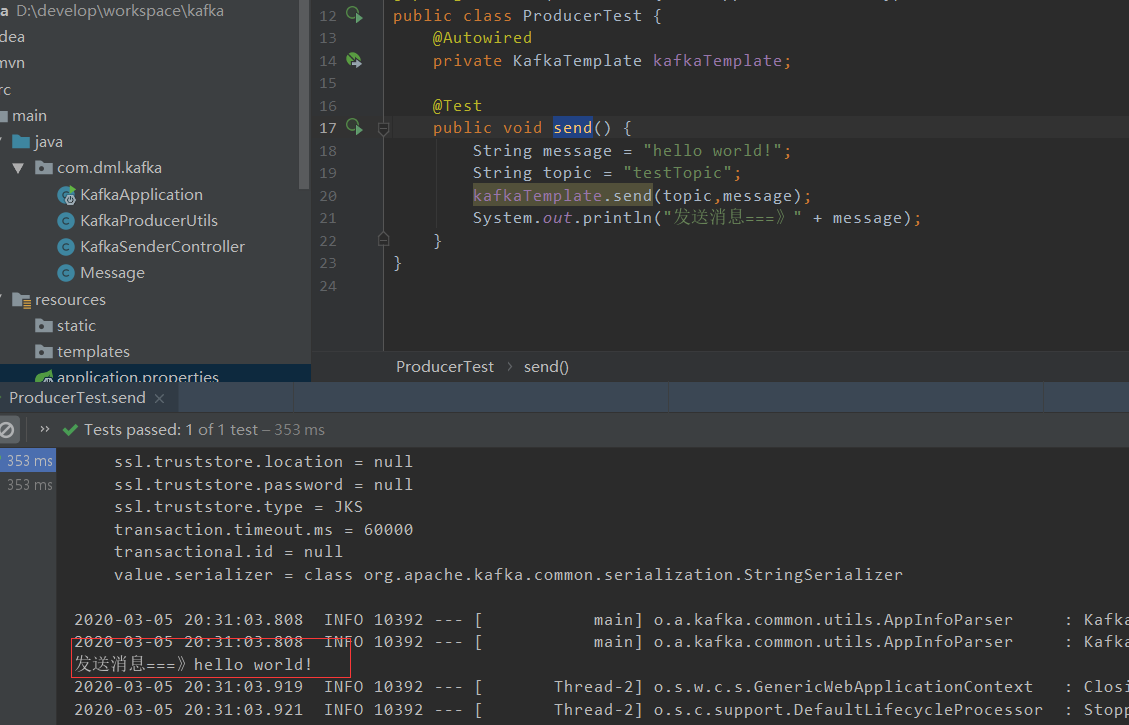
Task: Click KafkaSenderController class icon
Action: coord(66,247)
